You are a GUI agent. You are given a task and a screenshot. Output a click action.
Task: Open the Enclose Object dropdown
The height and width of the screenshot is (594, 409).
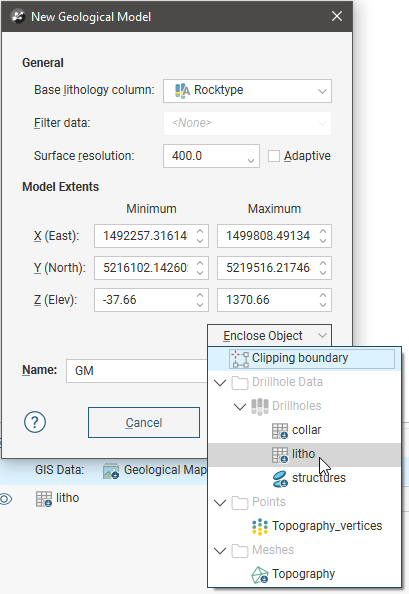270,336
